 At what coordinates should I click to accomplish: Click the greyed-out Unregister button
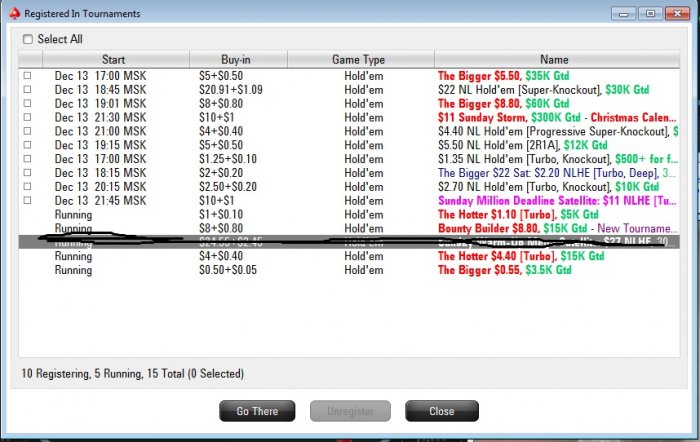(350, 411)
